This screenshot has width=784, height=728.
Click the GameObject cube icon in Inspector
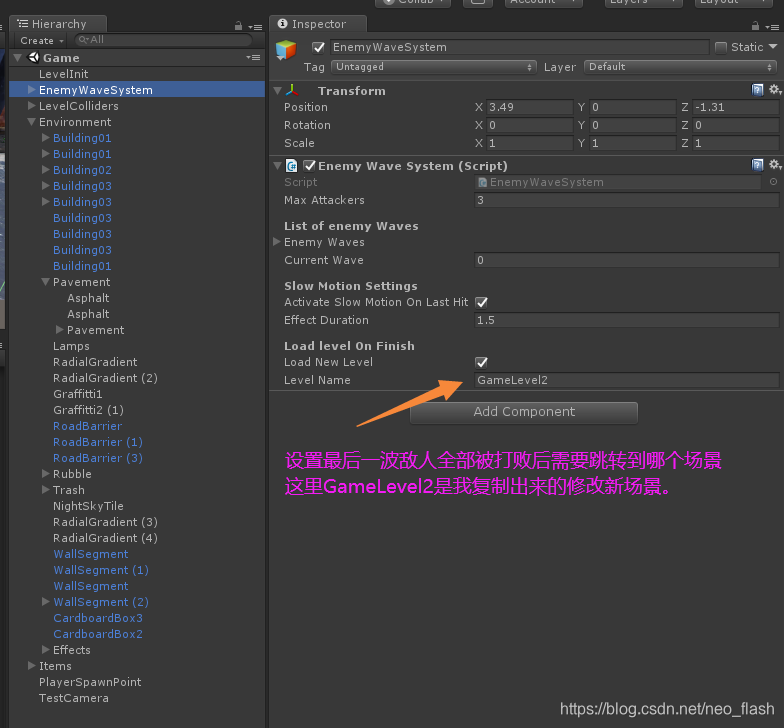286,50
